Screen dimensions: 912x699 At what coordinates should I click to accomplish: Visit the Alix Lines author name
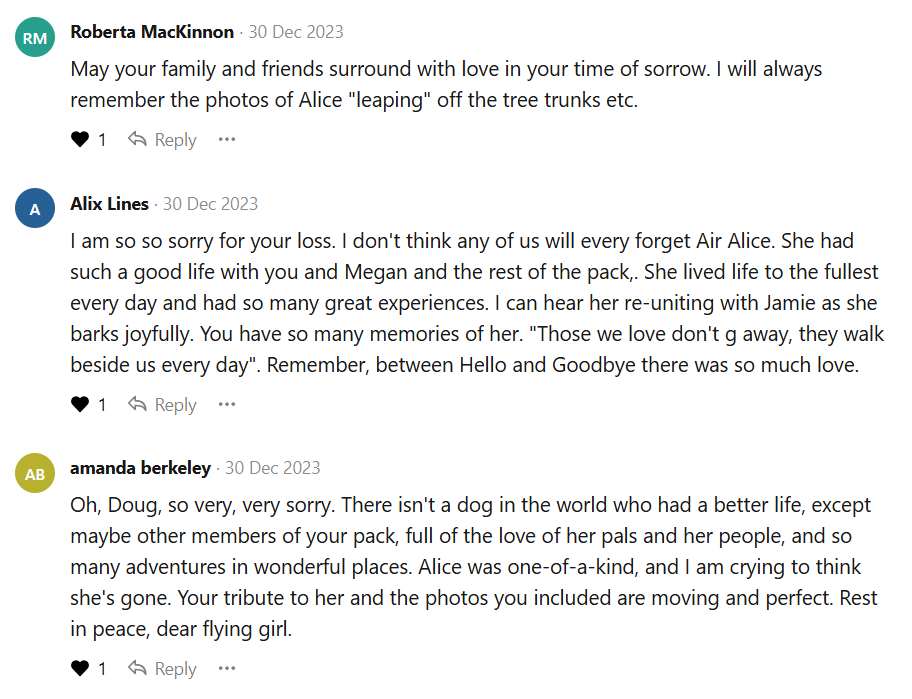[109, 204]
